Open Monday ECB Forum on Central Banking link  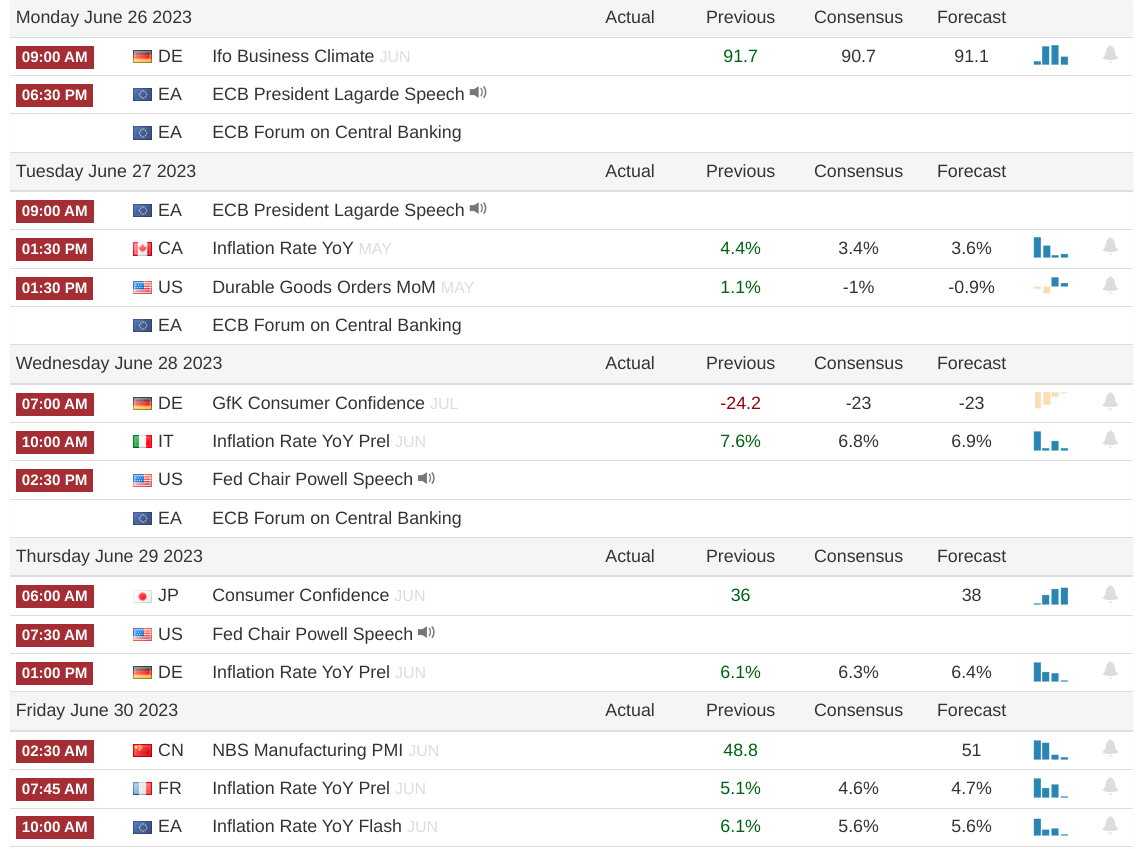[337, 132]
